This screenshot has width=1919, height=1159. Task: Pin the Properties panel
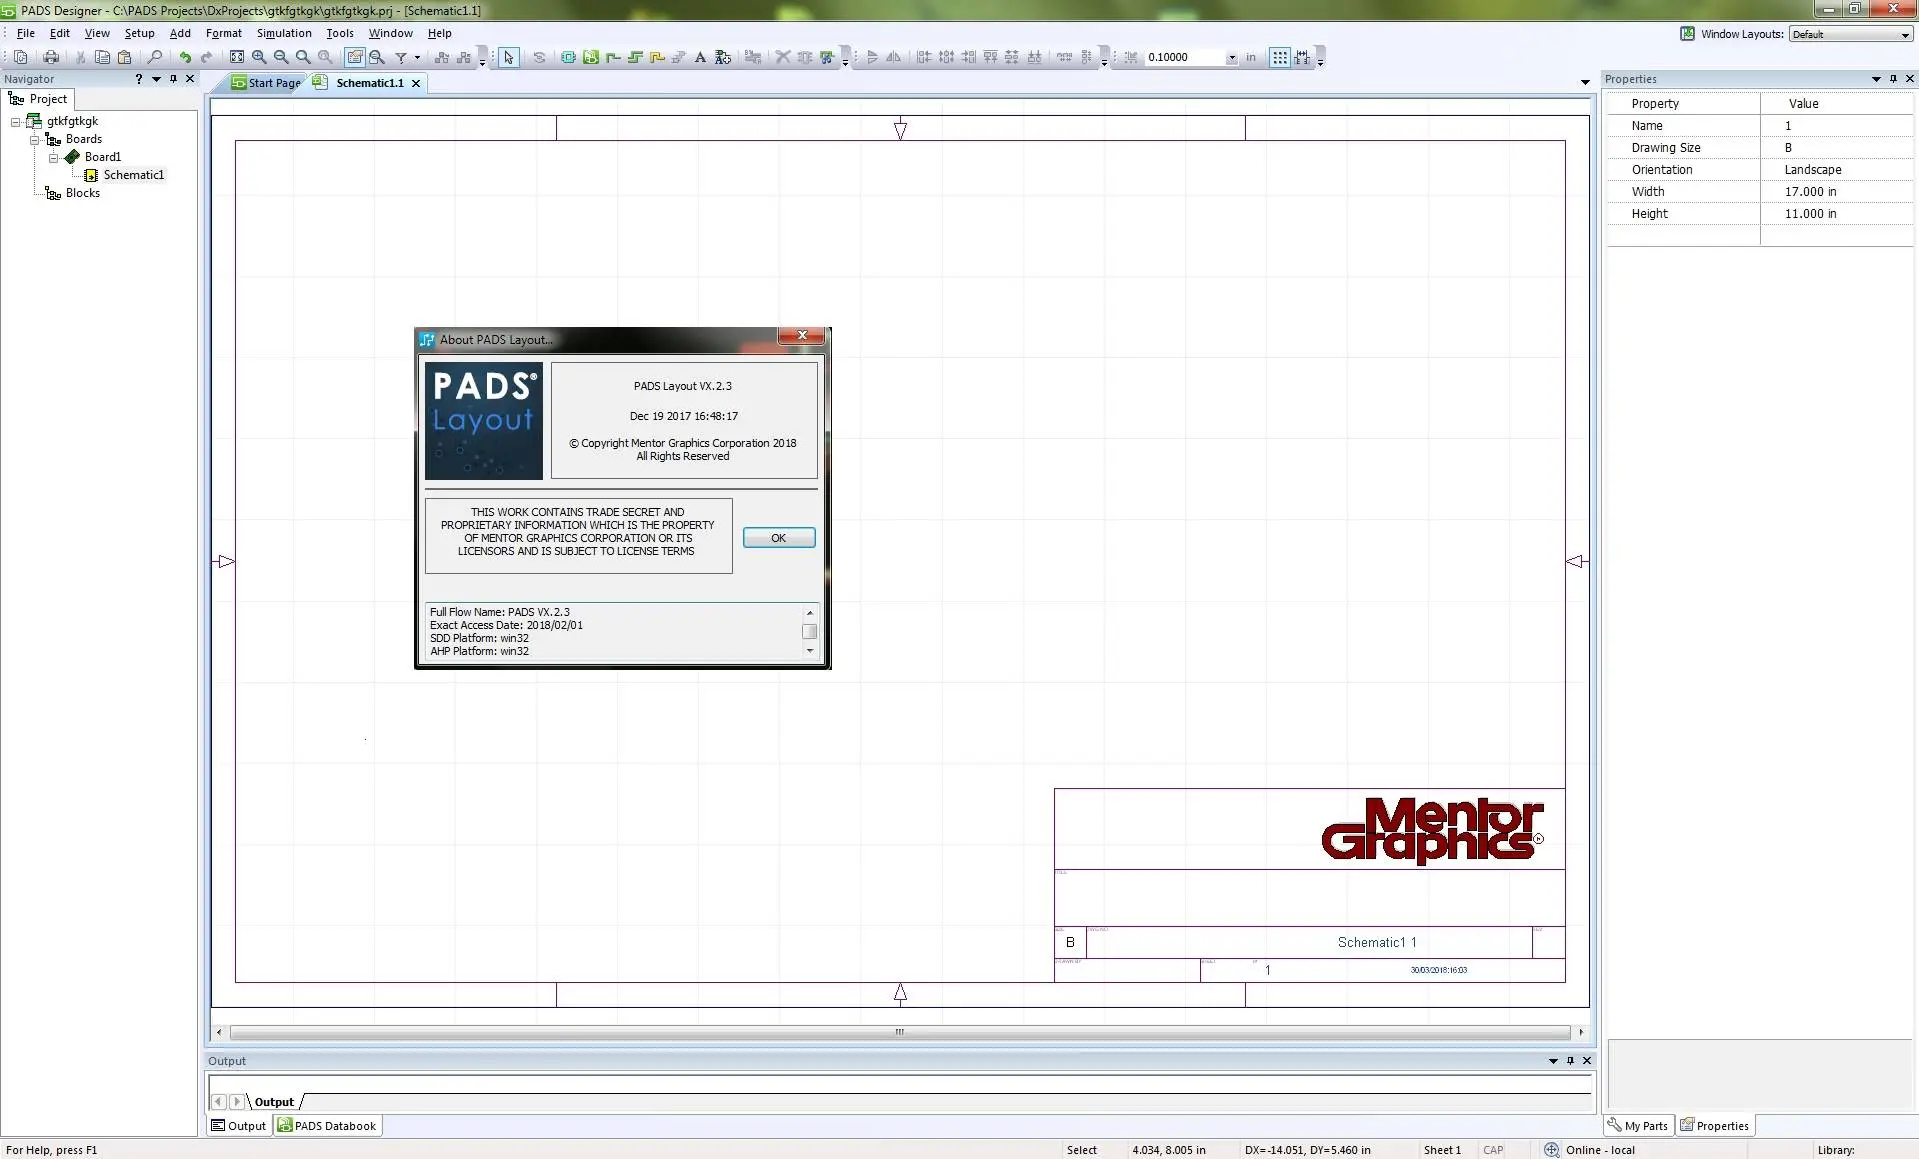point(1893,79)
